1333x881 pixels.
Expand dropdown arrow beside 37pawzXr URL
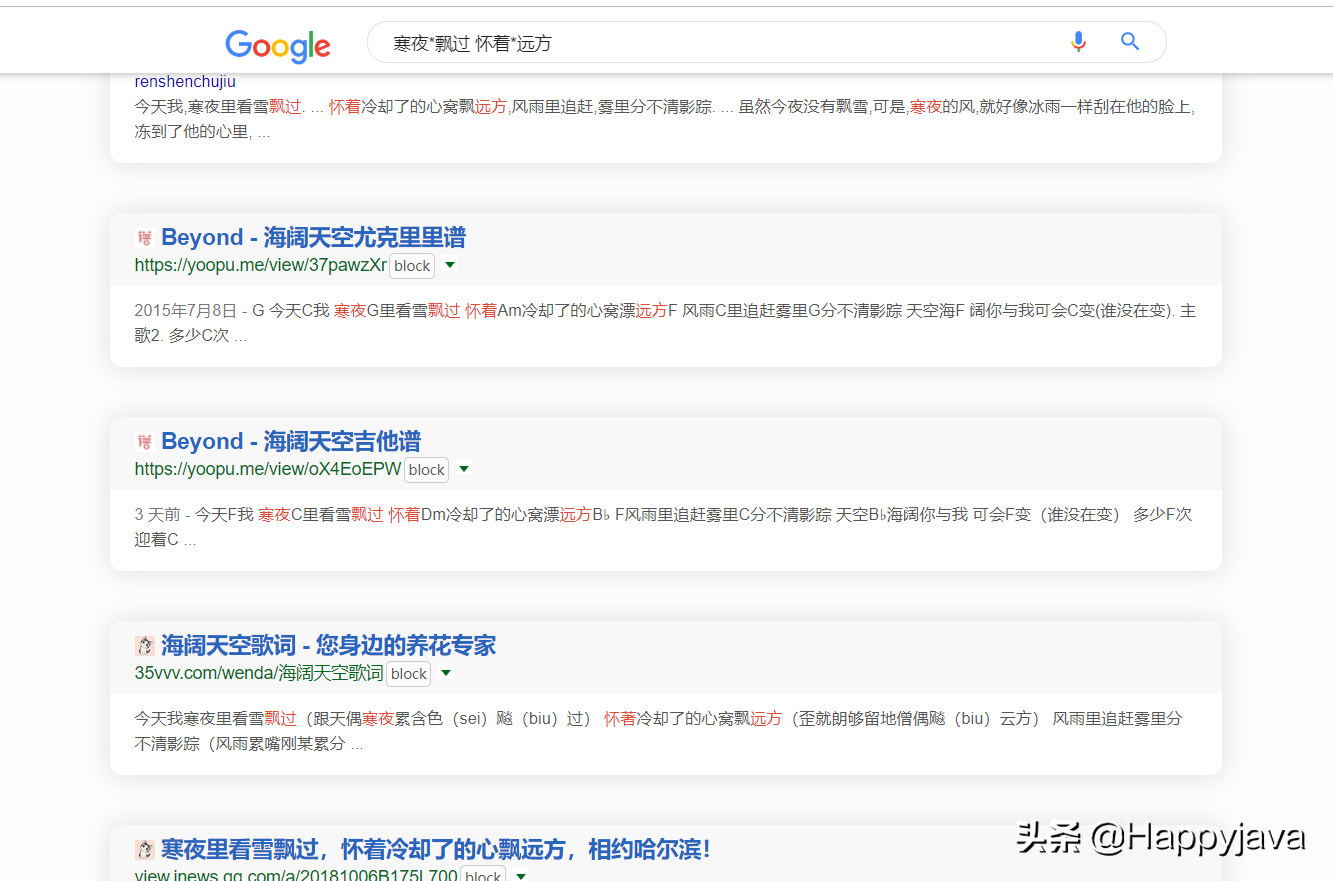[x=450, y=266]
